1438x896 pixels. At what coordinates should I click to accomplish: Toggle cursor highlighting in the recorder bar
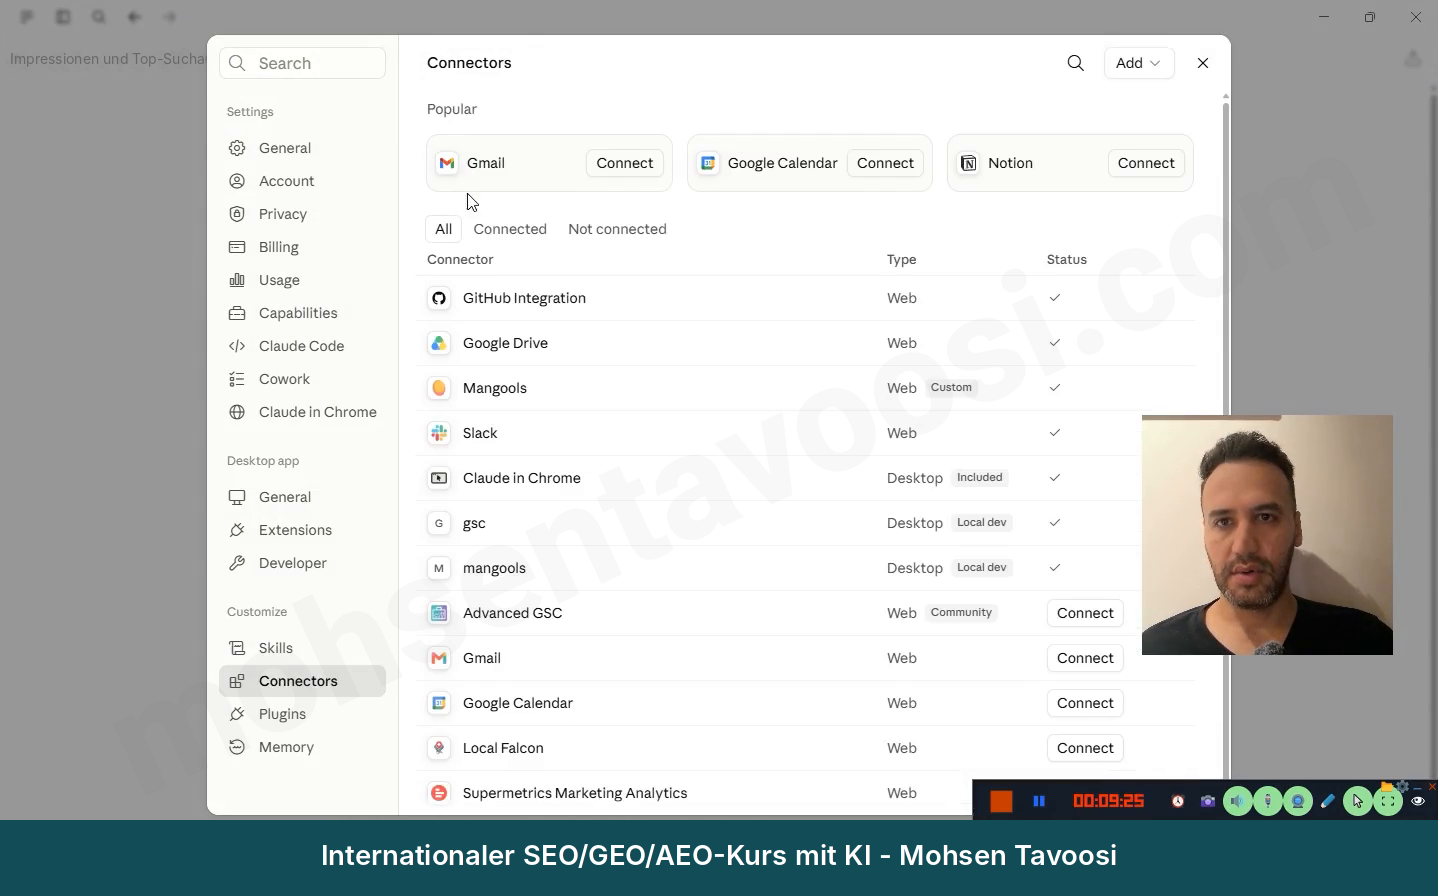click(x=1357, y=801)
